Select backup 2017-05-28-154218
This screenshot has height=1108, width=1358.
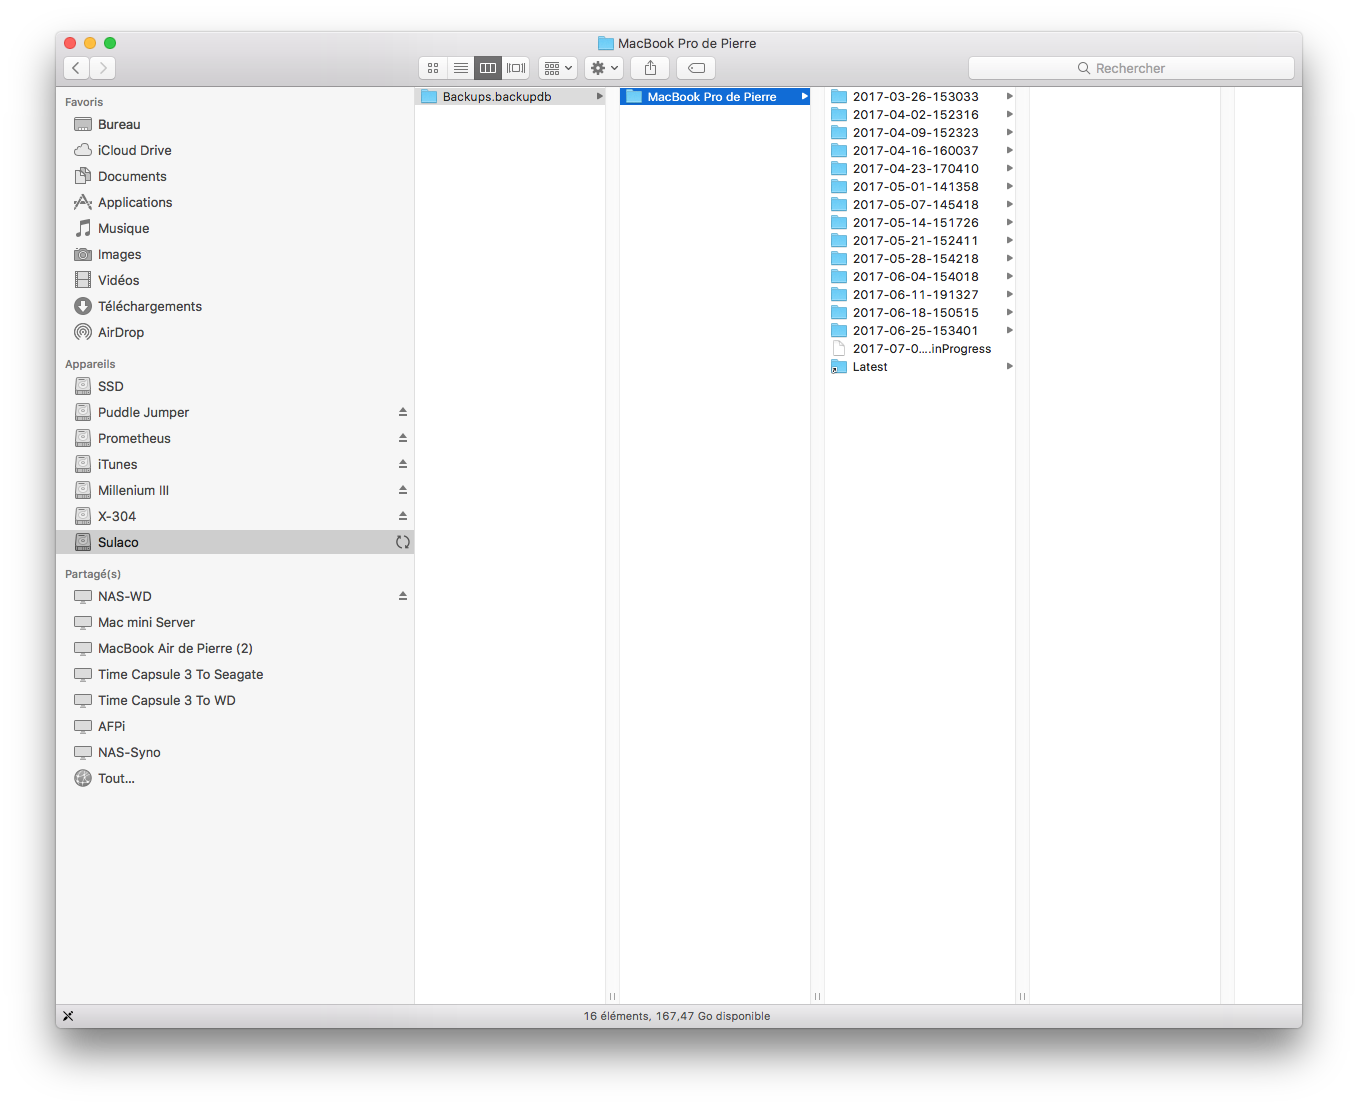tap(920, 259)
